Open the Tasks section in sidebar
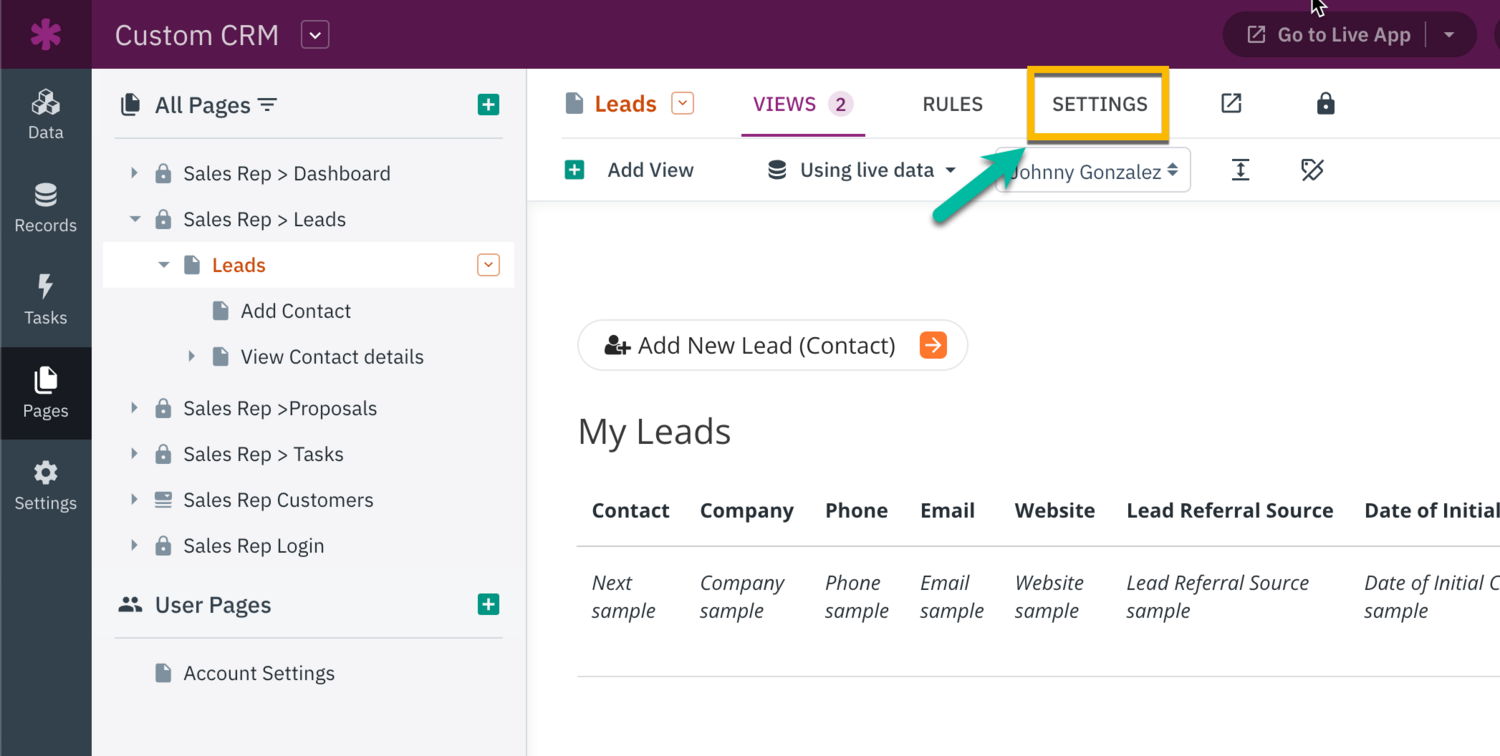 click(x=45, y=300)
